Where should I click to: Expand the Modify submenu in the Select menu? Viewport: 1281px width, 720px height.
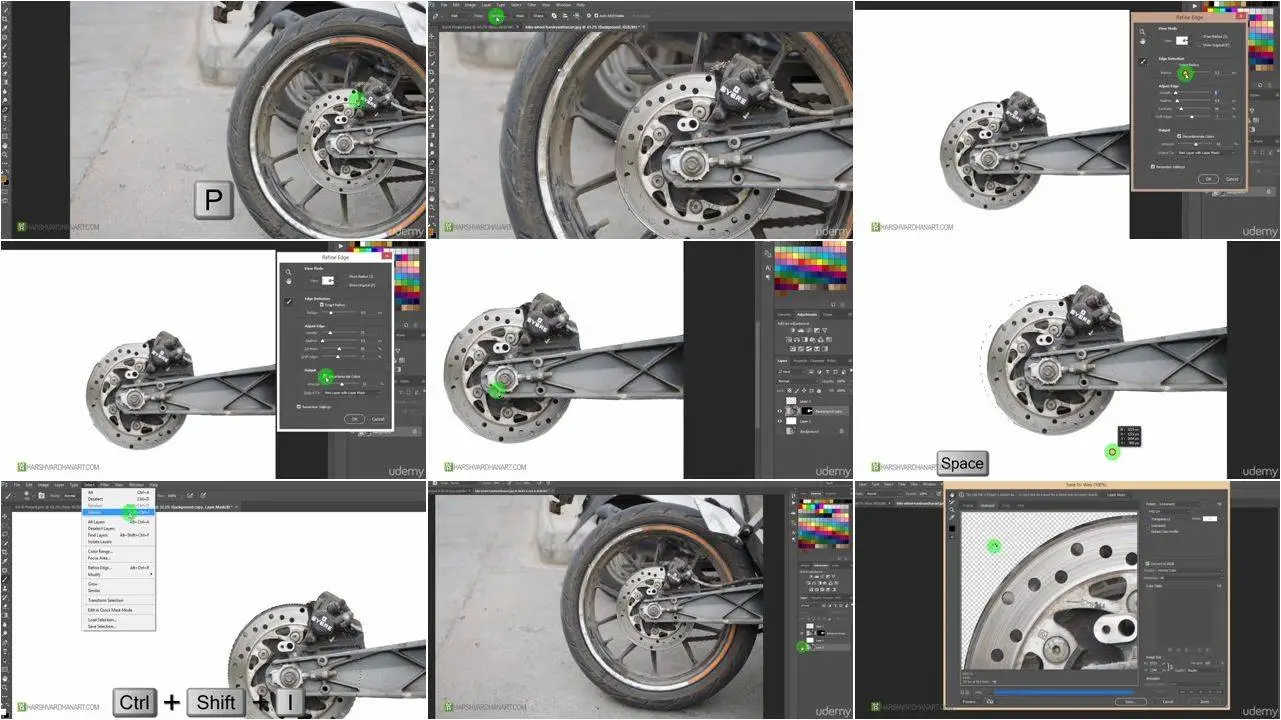[119, 574]
